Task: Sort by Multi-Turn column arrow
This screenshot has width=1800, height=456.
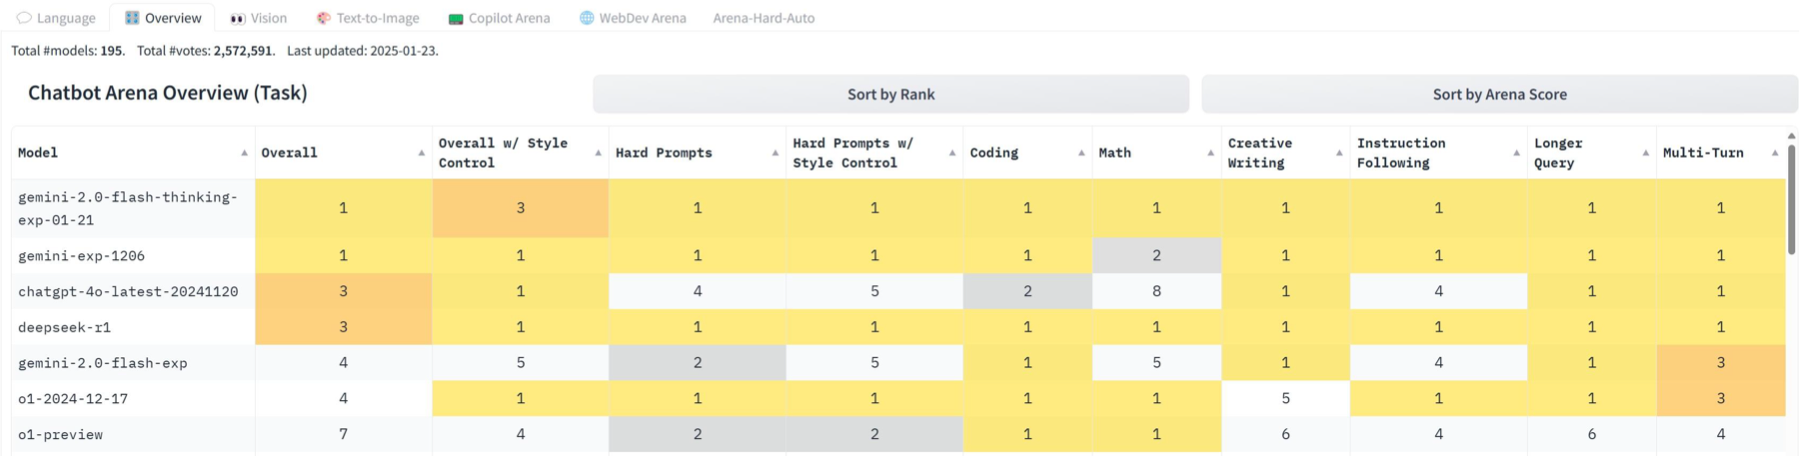Action: pos(1775,153)
